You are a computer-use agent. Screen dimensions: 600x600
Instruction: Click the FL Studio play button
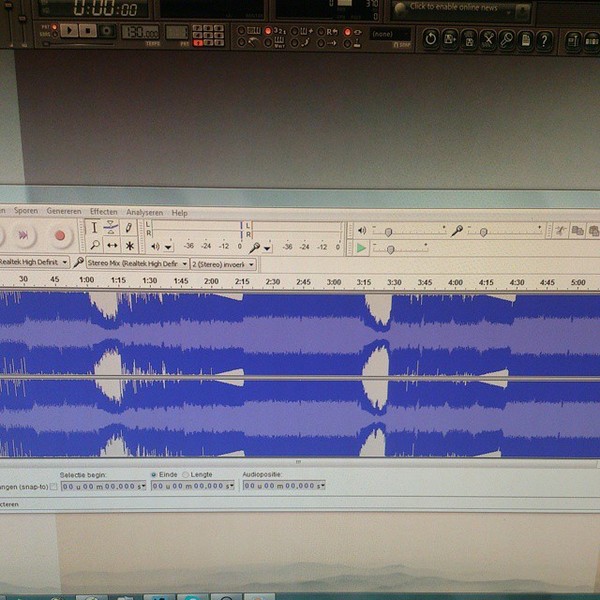[x=69, y=31]
